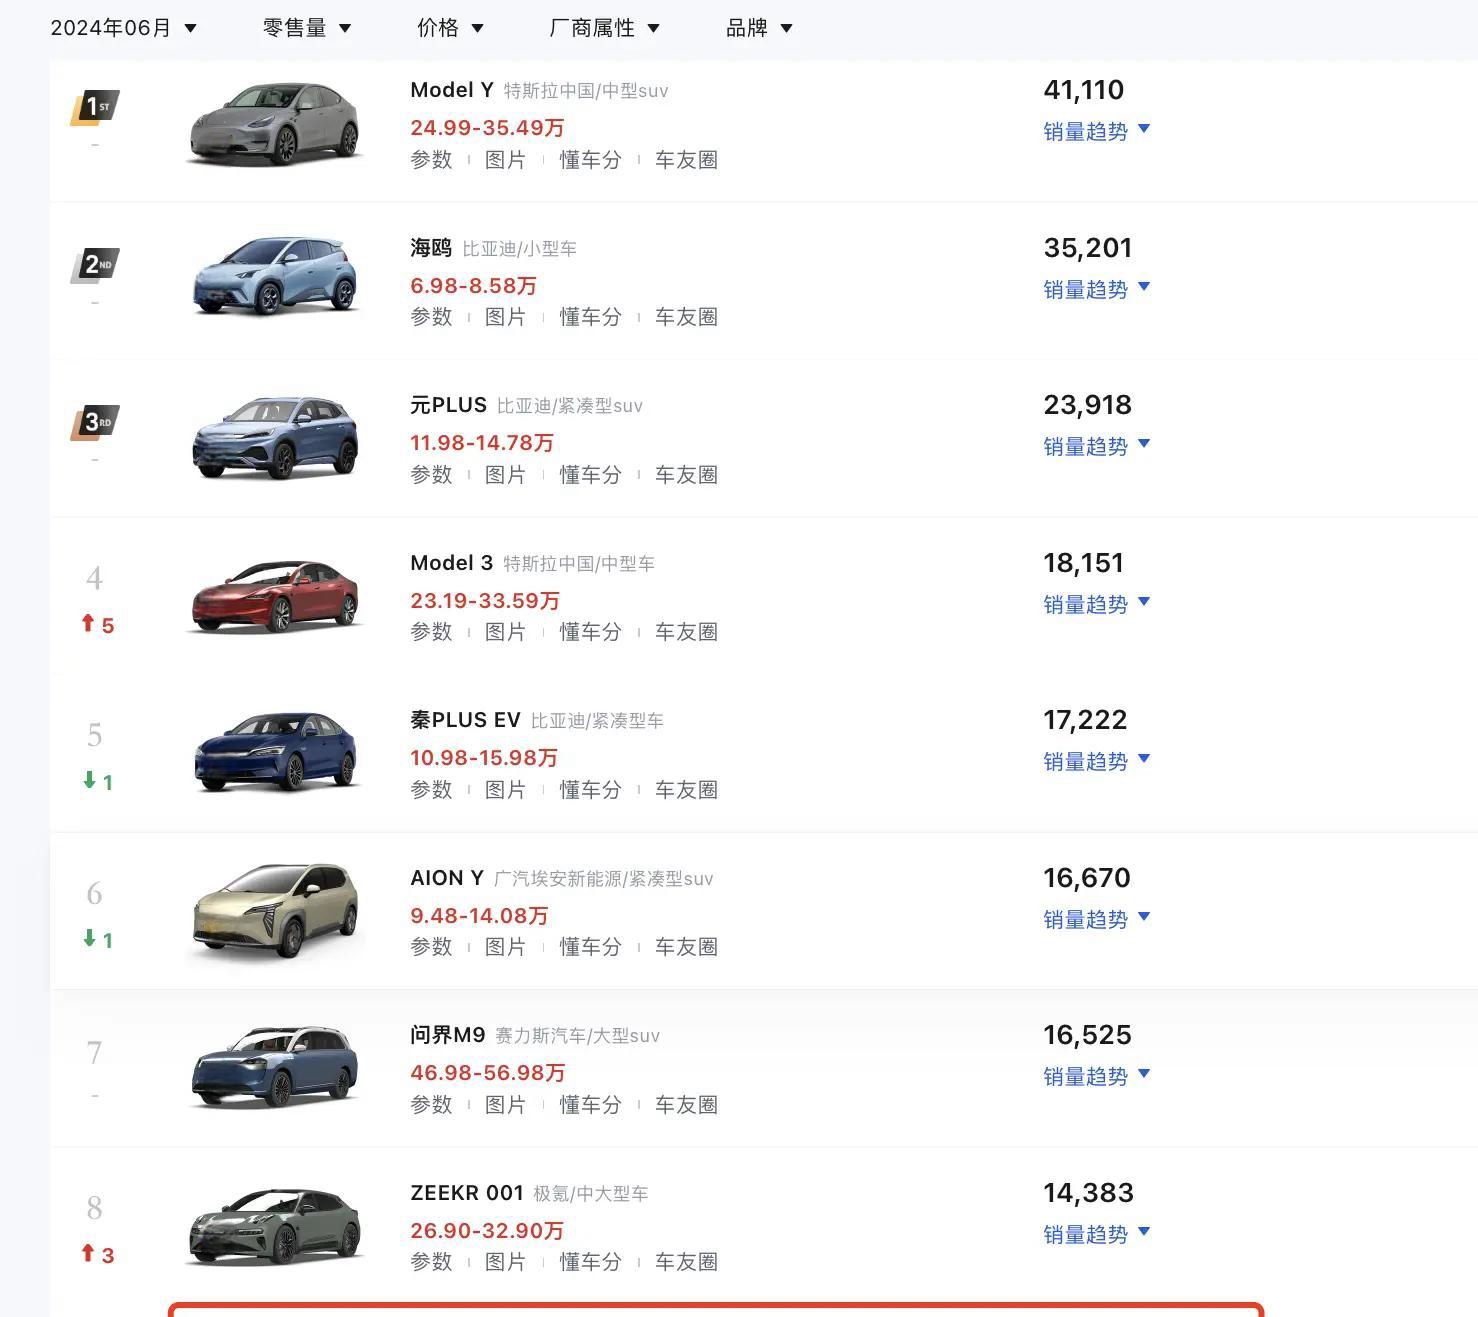Expand 销量趋势 for AION Y

point(1097,919)
